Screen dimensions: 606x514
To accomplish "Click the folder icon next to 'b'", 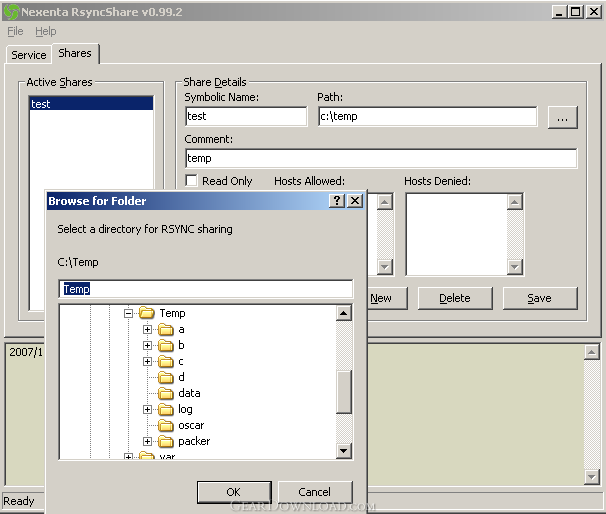I will [166, 346].
